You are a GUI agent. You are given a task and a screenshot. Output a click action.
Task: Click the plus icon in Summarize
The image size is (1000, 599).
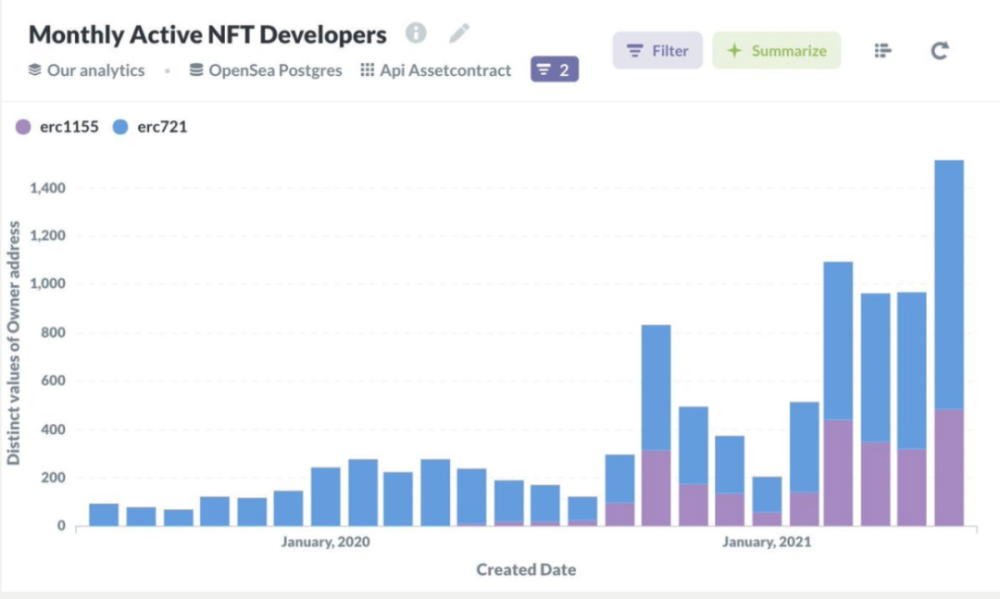click(735, 51)
